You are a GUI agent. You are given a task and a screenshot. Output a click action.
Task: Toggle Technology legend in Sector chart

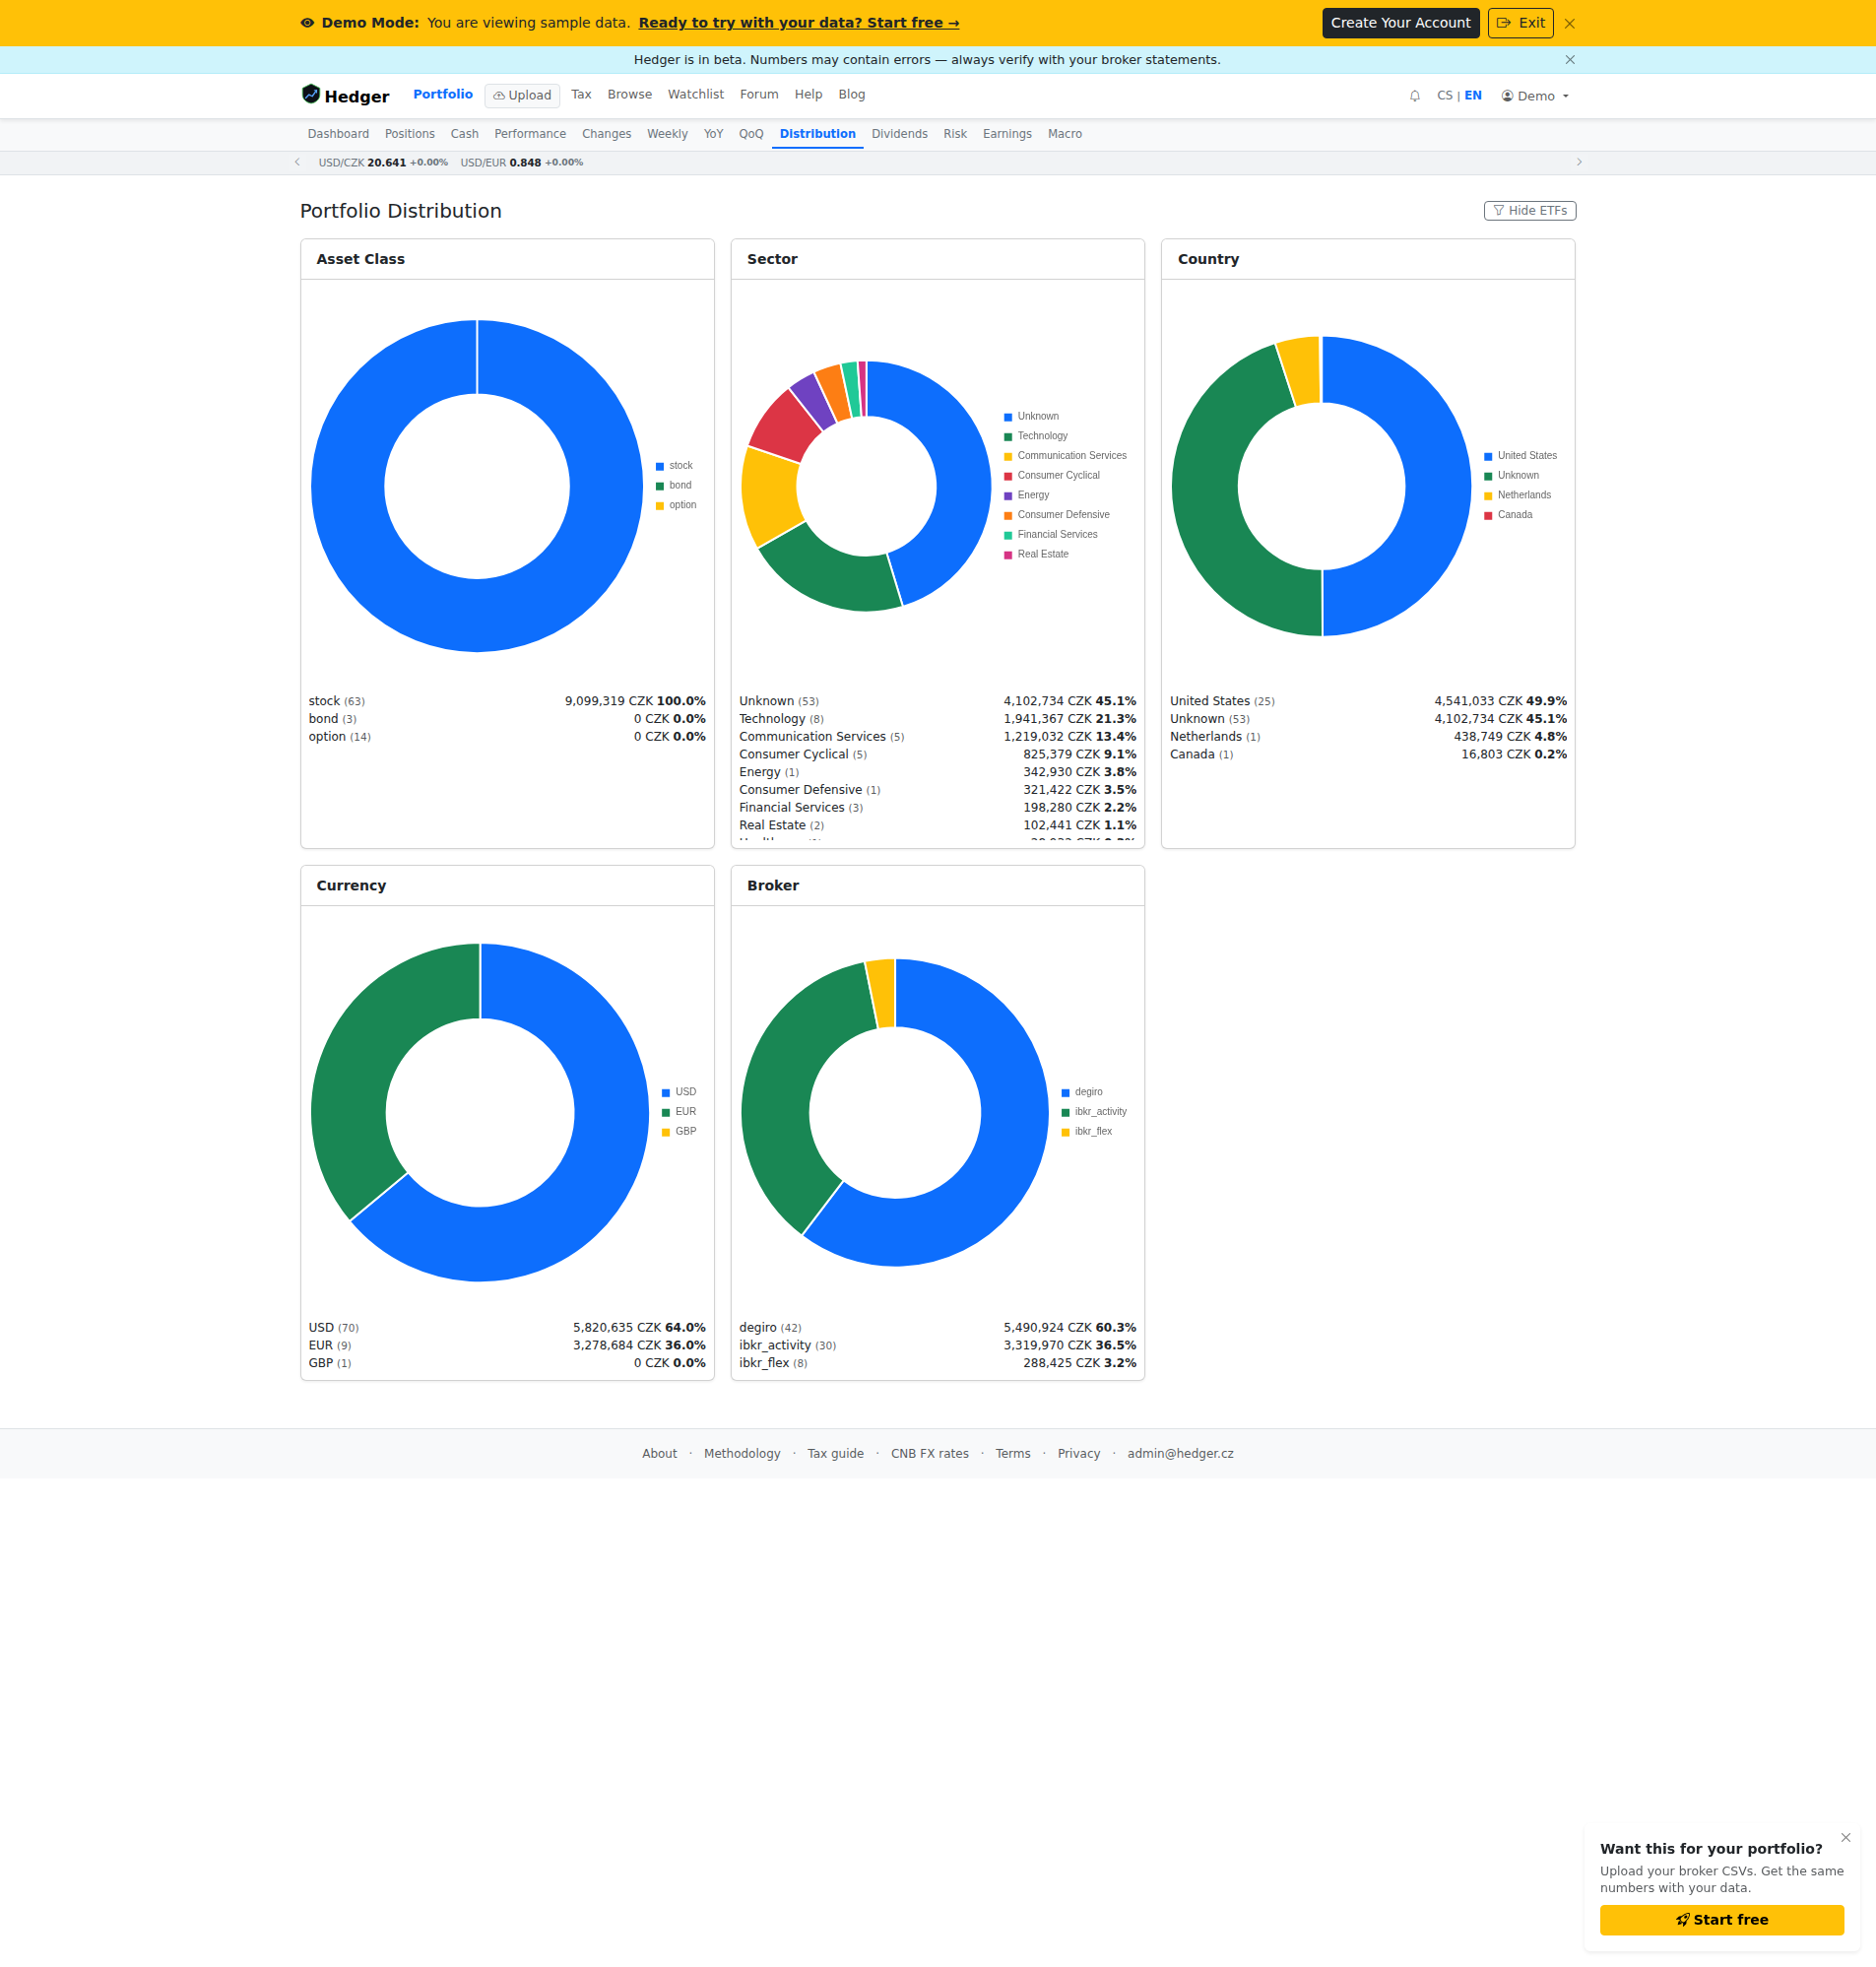[x=1036, y=436]
